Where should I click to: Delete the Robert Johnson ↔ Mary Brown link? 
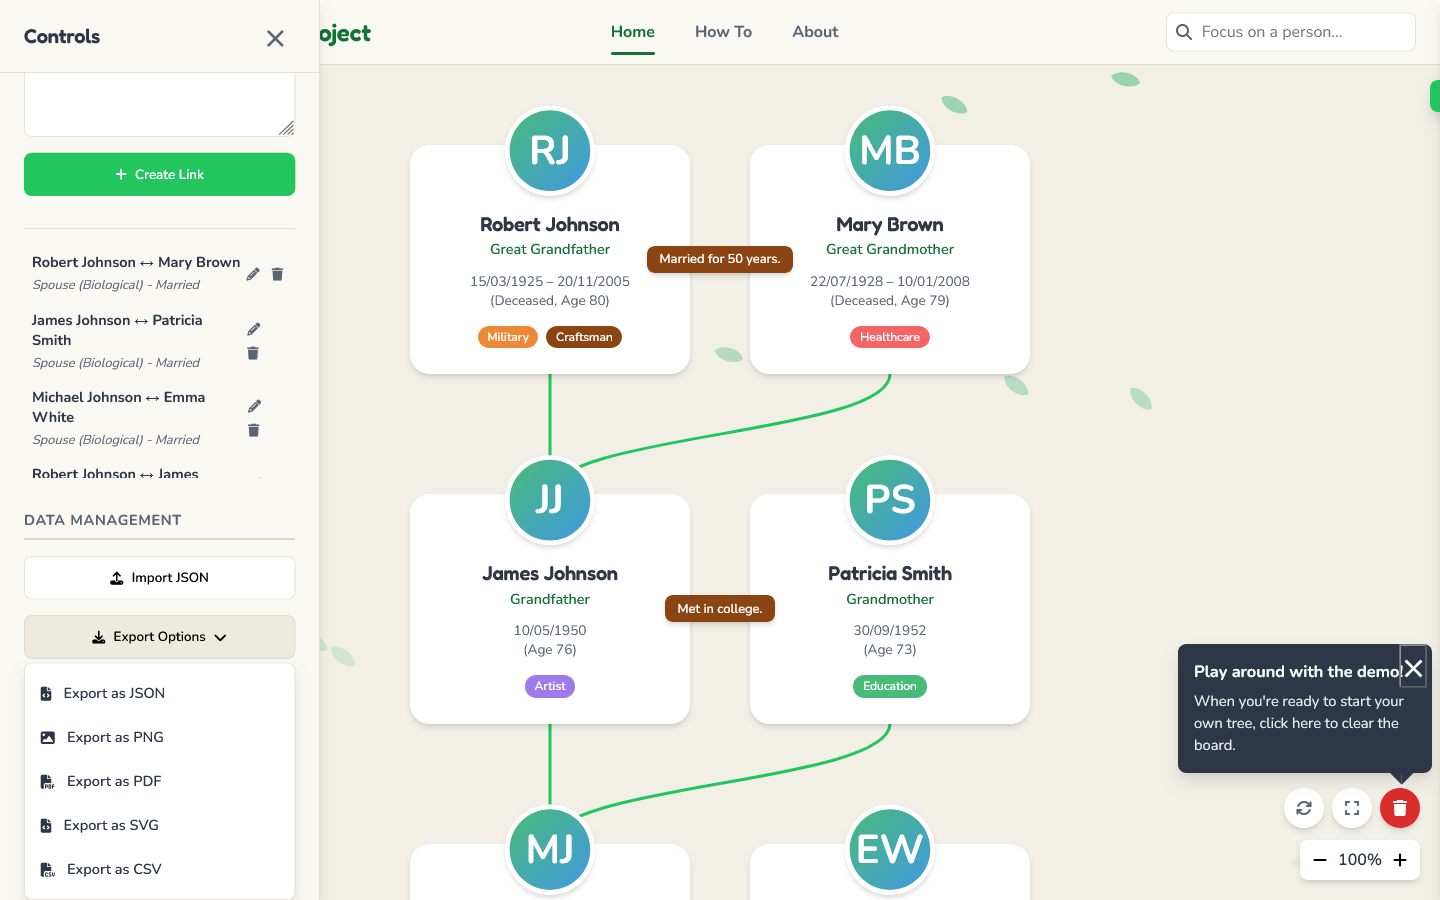[278, 274]
